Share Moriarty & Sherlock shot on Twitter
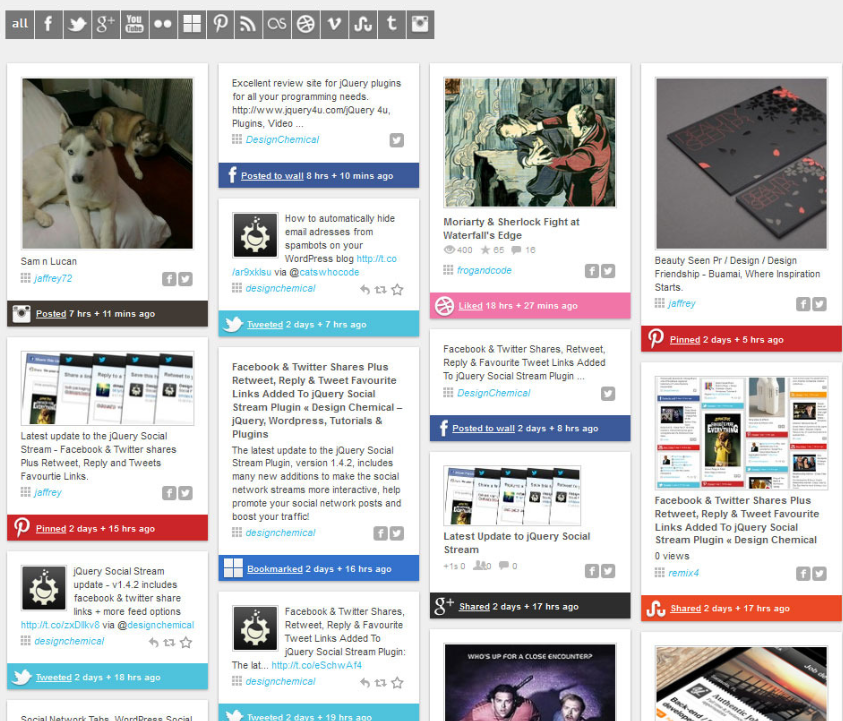Viewport: 843px width, 721px height. pyautogui.click(x=608, y=271)
